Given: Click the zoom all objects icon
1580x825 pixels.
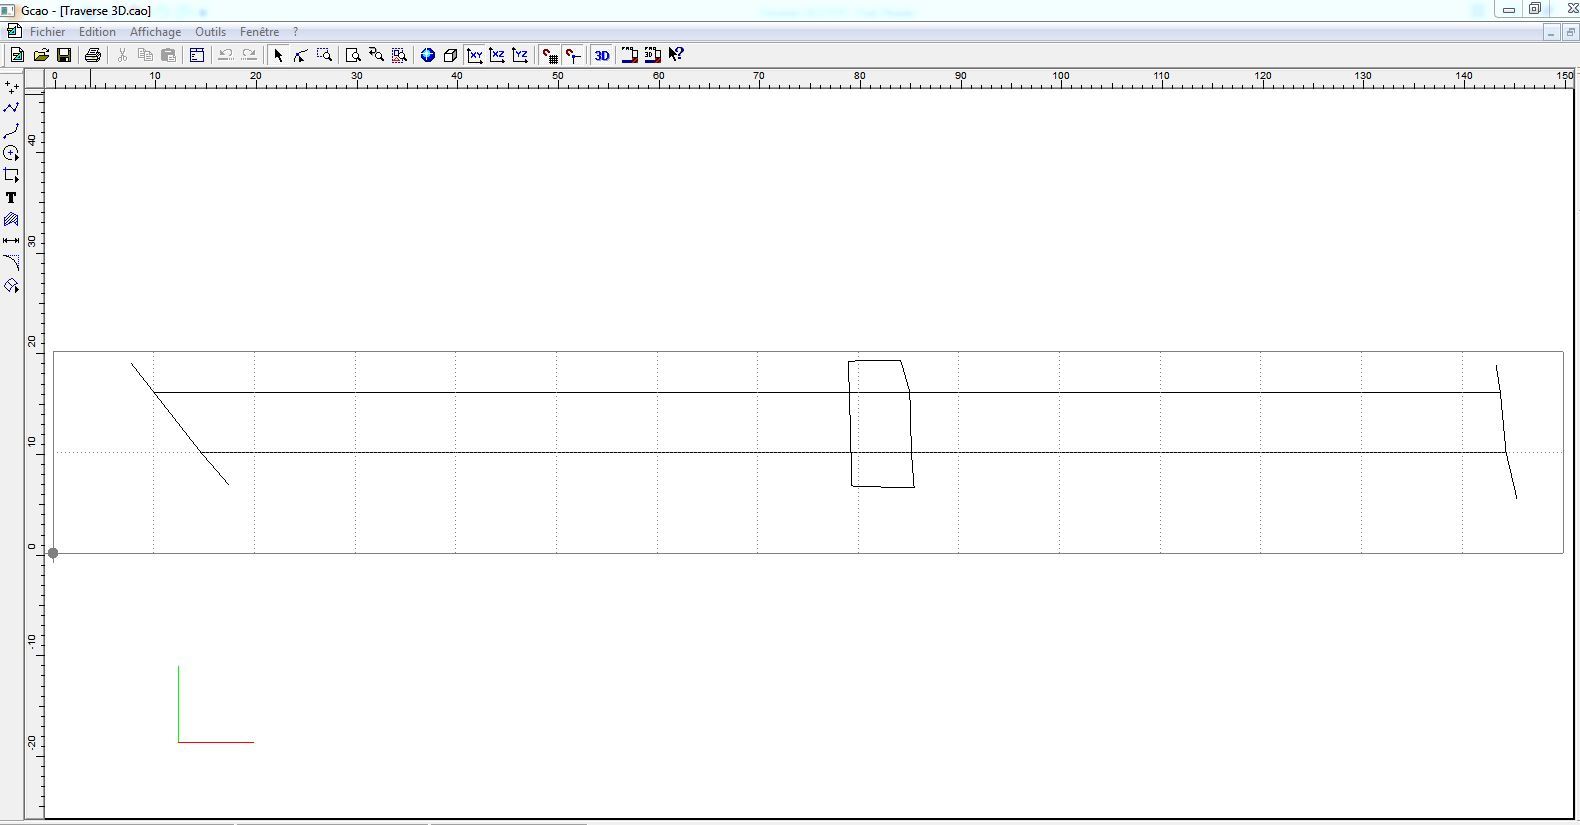Looking at the screenshot, I should (399, 55).
